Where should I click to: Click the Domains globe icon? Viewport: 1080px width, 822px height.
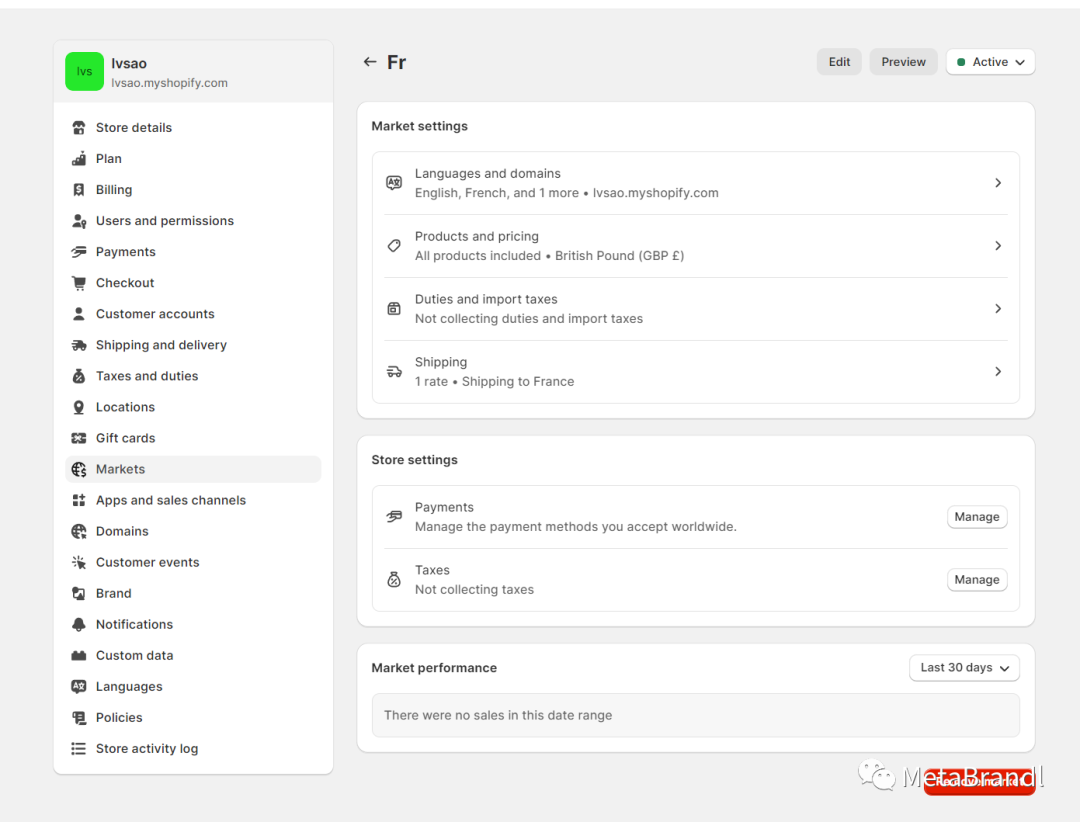(x=79, y=531)
